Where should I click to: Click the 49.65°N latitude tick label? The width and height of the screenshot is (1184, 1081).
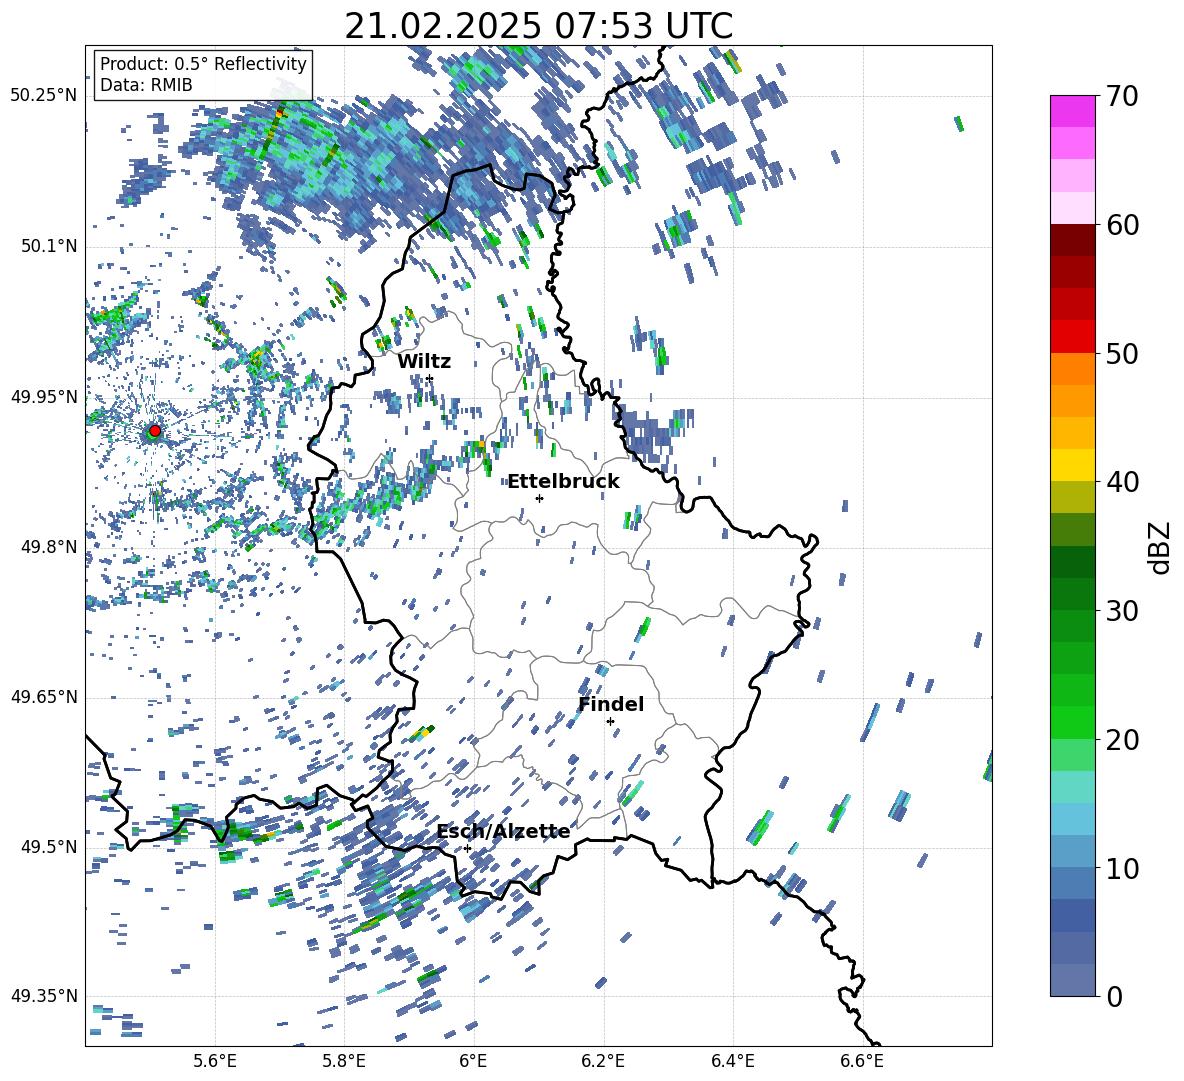tap(44, 697)
